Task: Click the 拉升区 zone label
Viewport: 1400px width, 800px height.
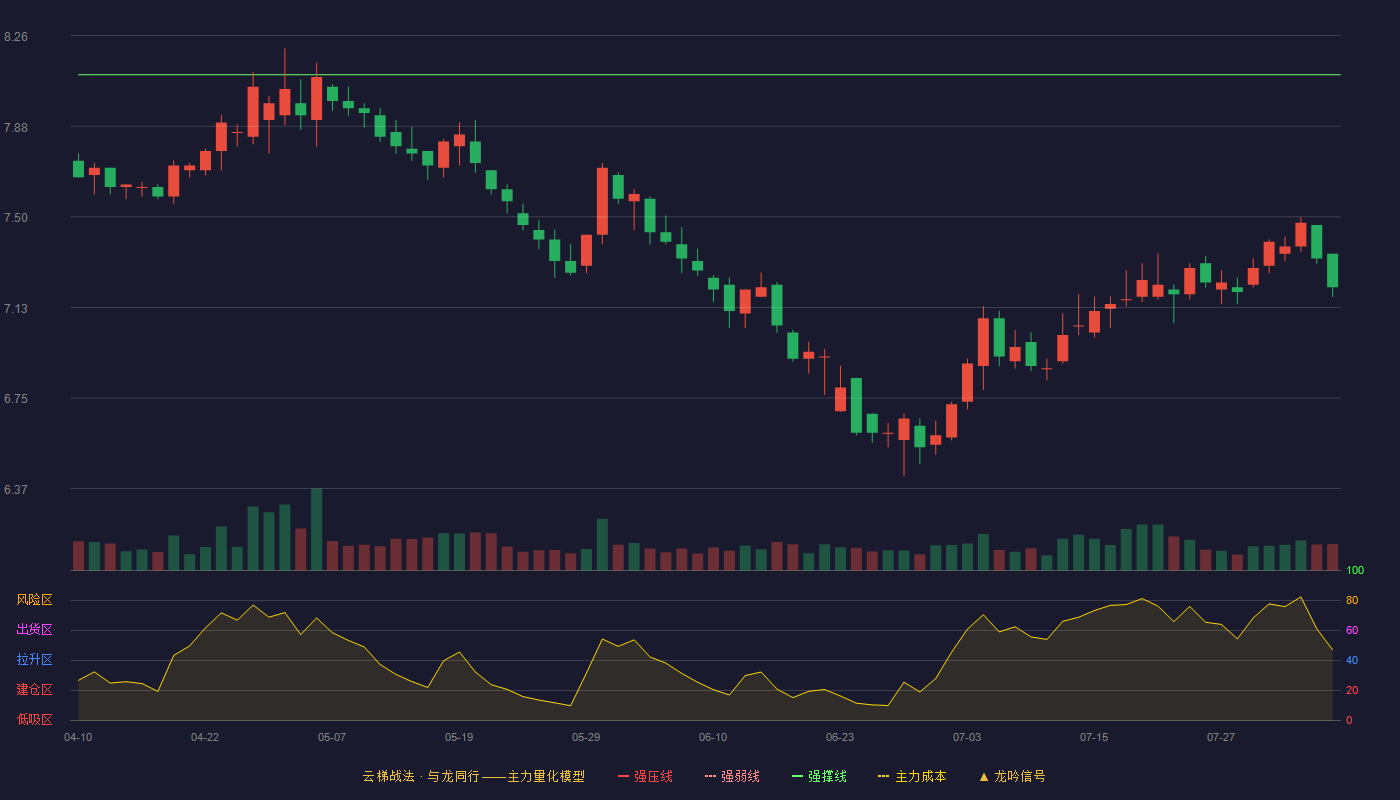Action: (35, 660)
